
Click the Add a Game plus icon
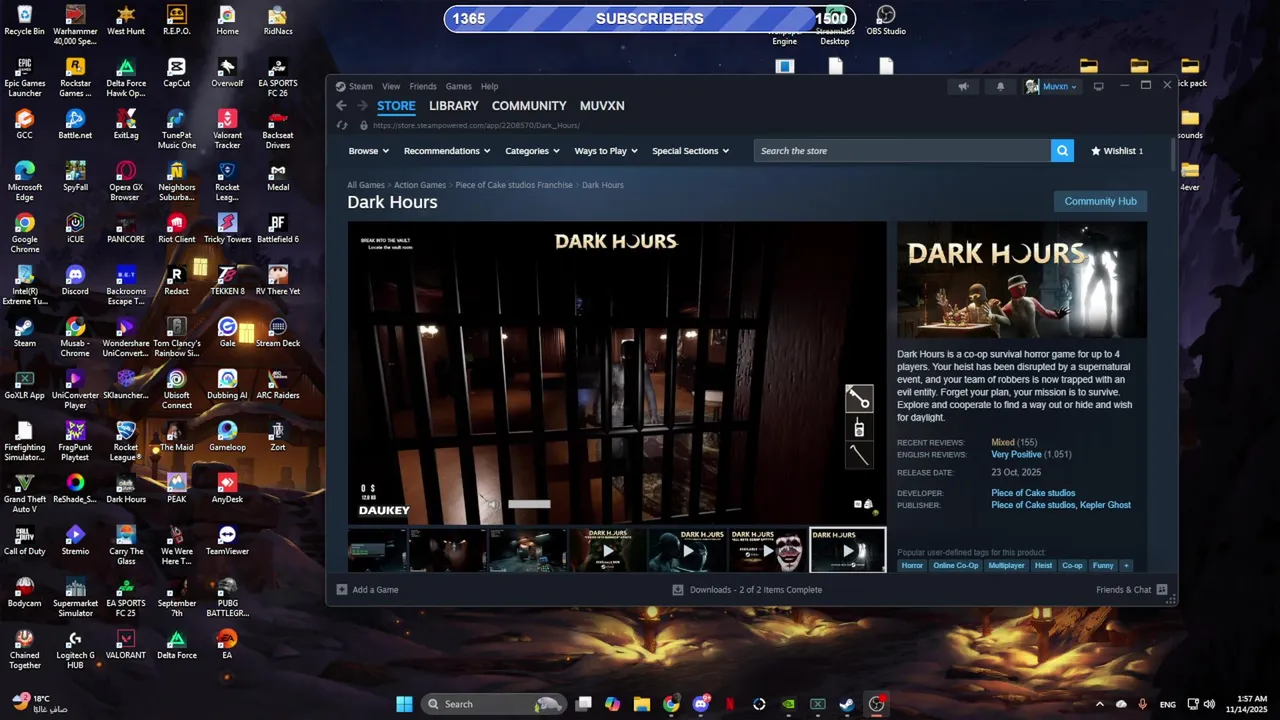pyautogui.click(x=341, y=590)
